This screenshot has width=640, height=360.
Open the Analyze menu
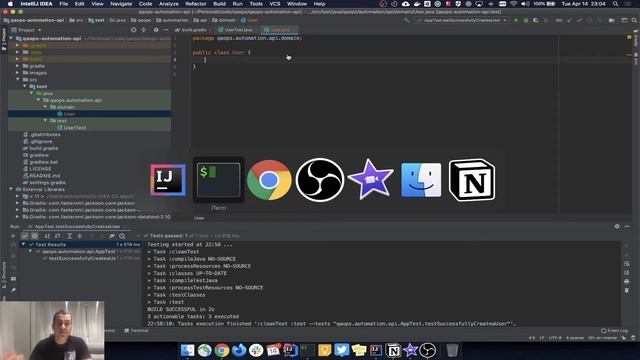(x=169, y=4)
